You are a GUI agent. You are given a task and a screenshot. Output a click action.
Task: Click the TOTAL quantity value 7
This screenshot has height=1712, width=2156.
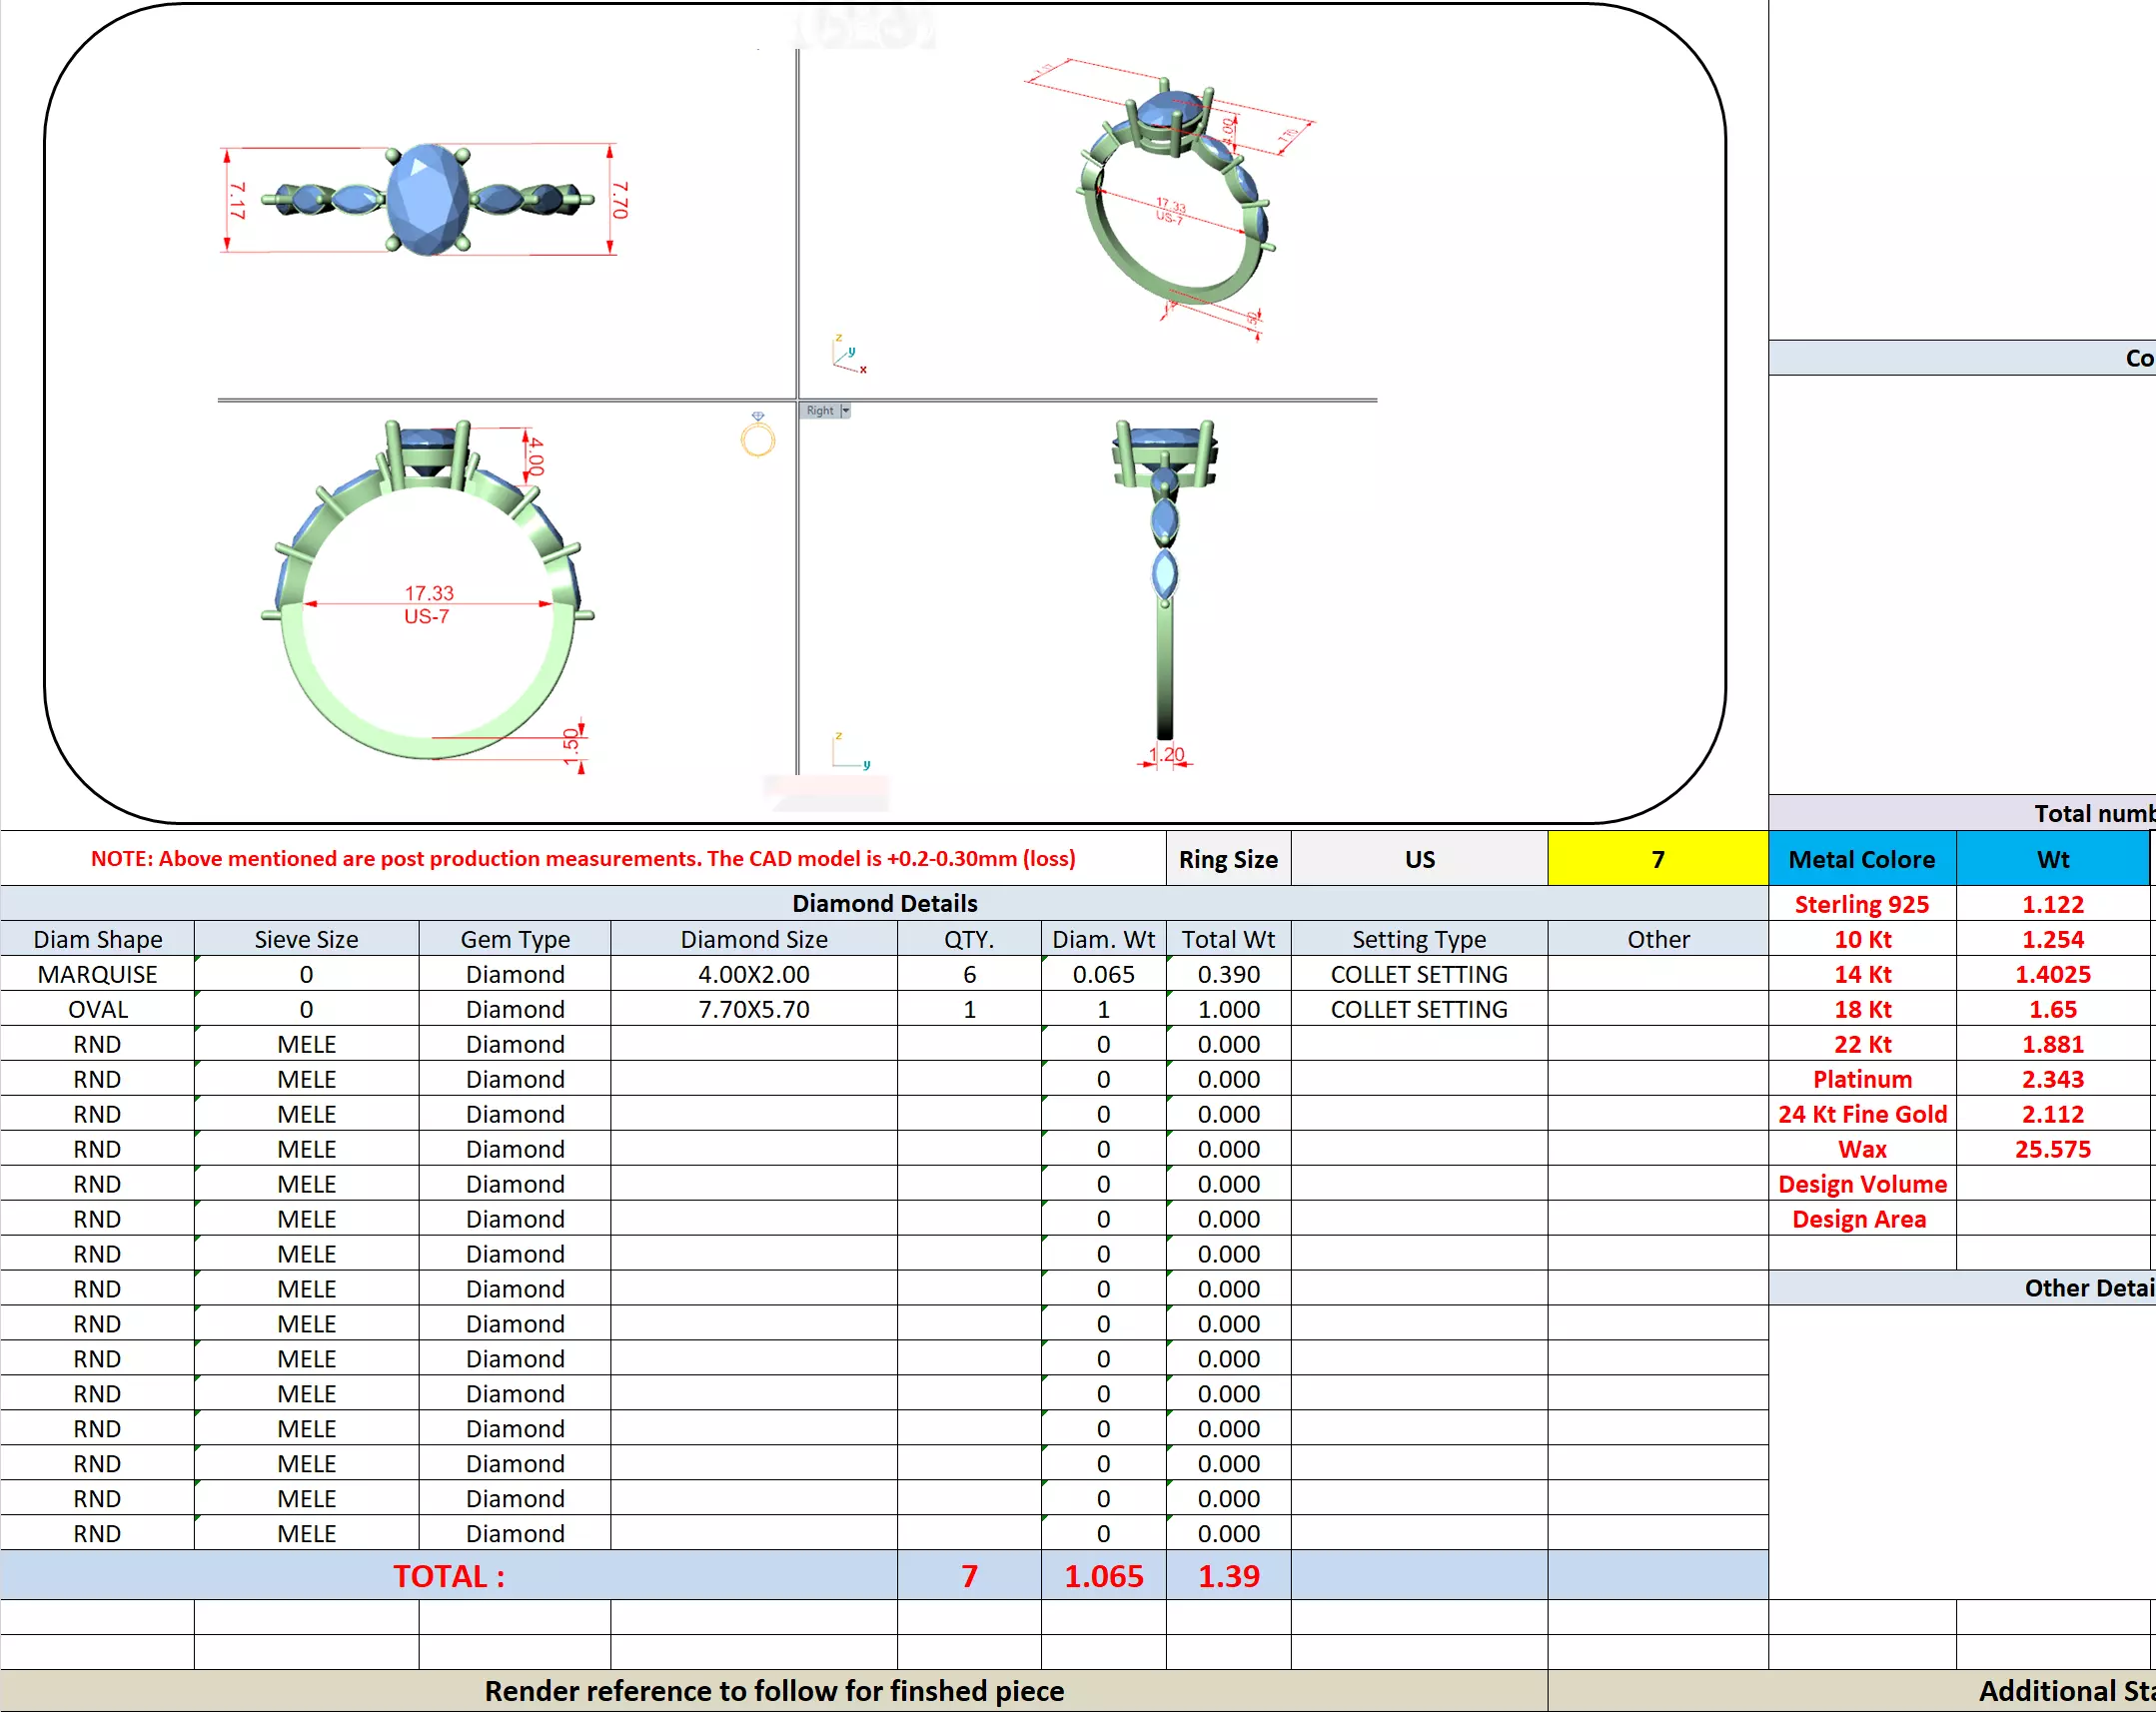[968, 1576]
